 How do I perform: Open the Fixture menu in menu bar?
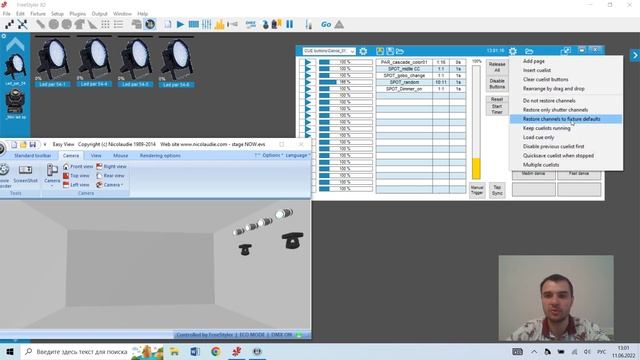(x=38, y=13)
